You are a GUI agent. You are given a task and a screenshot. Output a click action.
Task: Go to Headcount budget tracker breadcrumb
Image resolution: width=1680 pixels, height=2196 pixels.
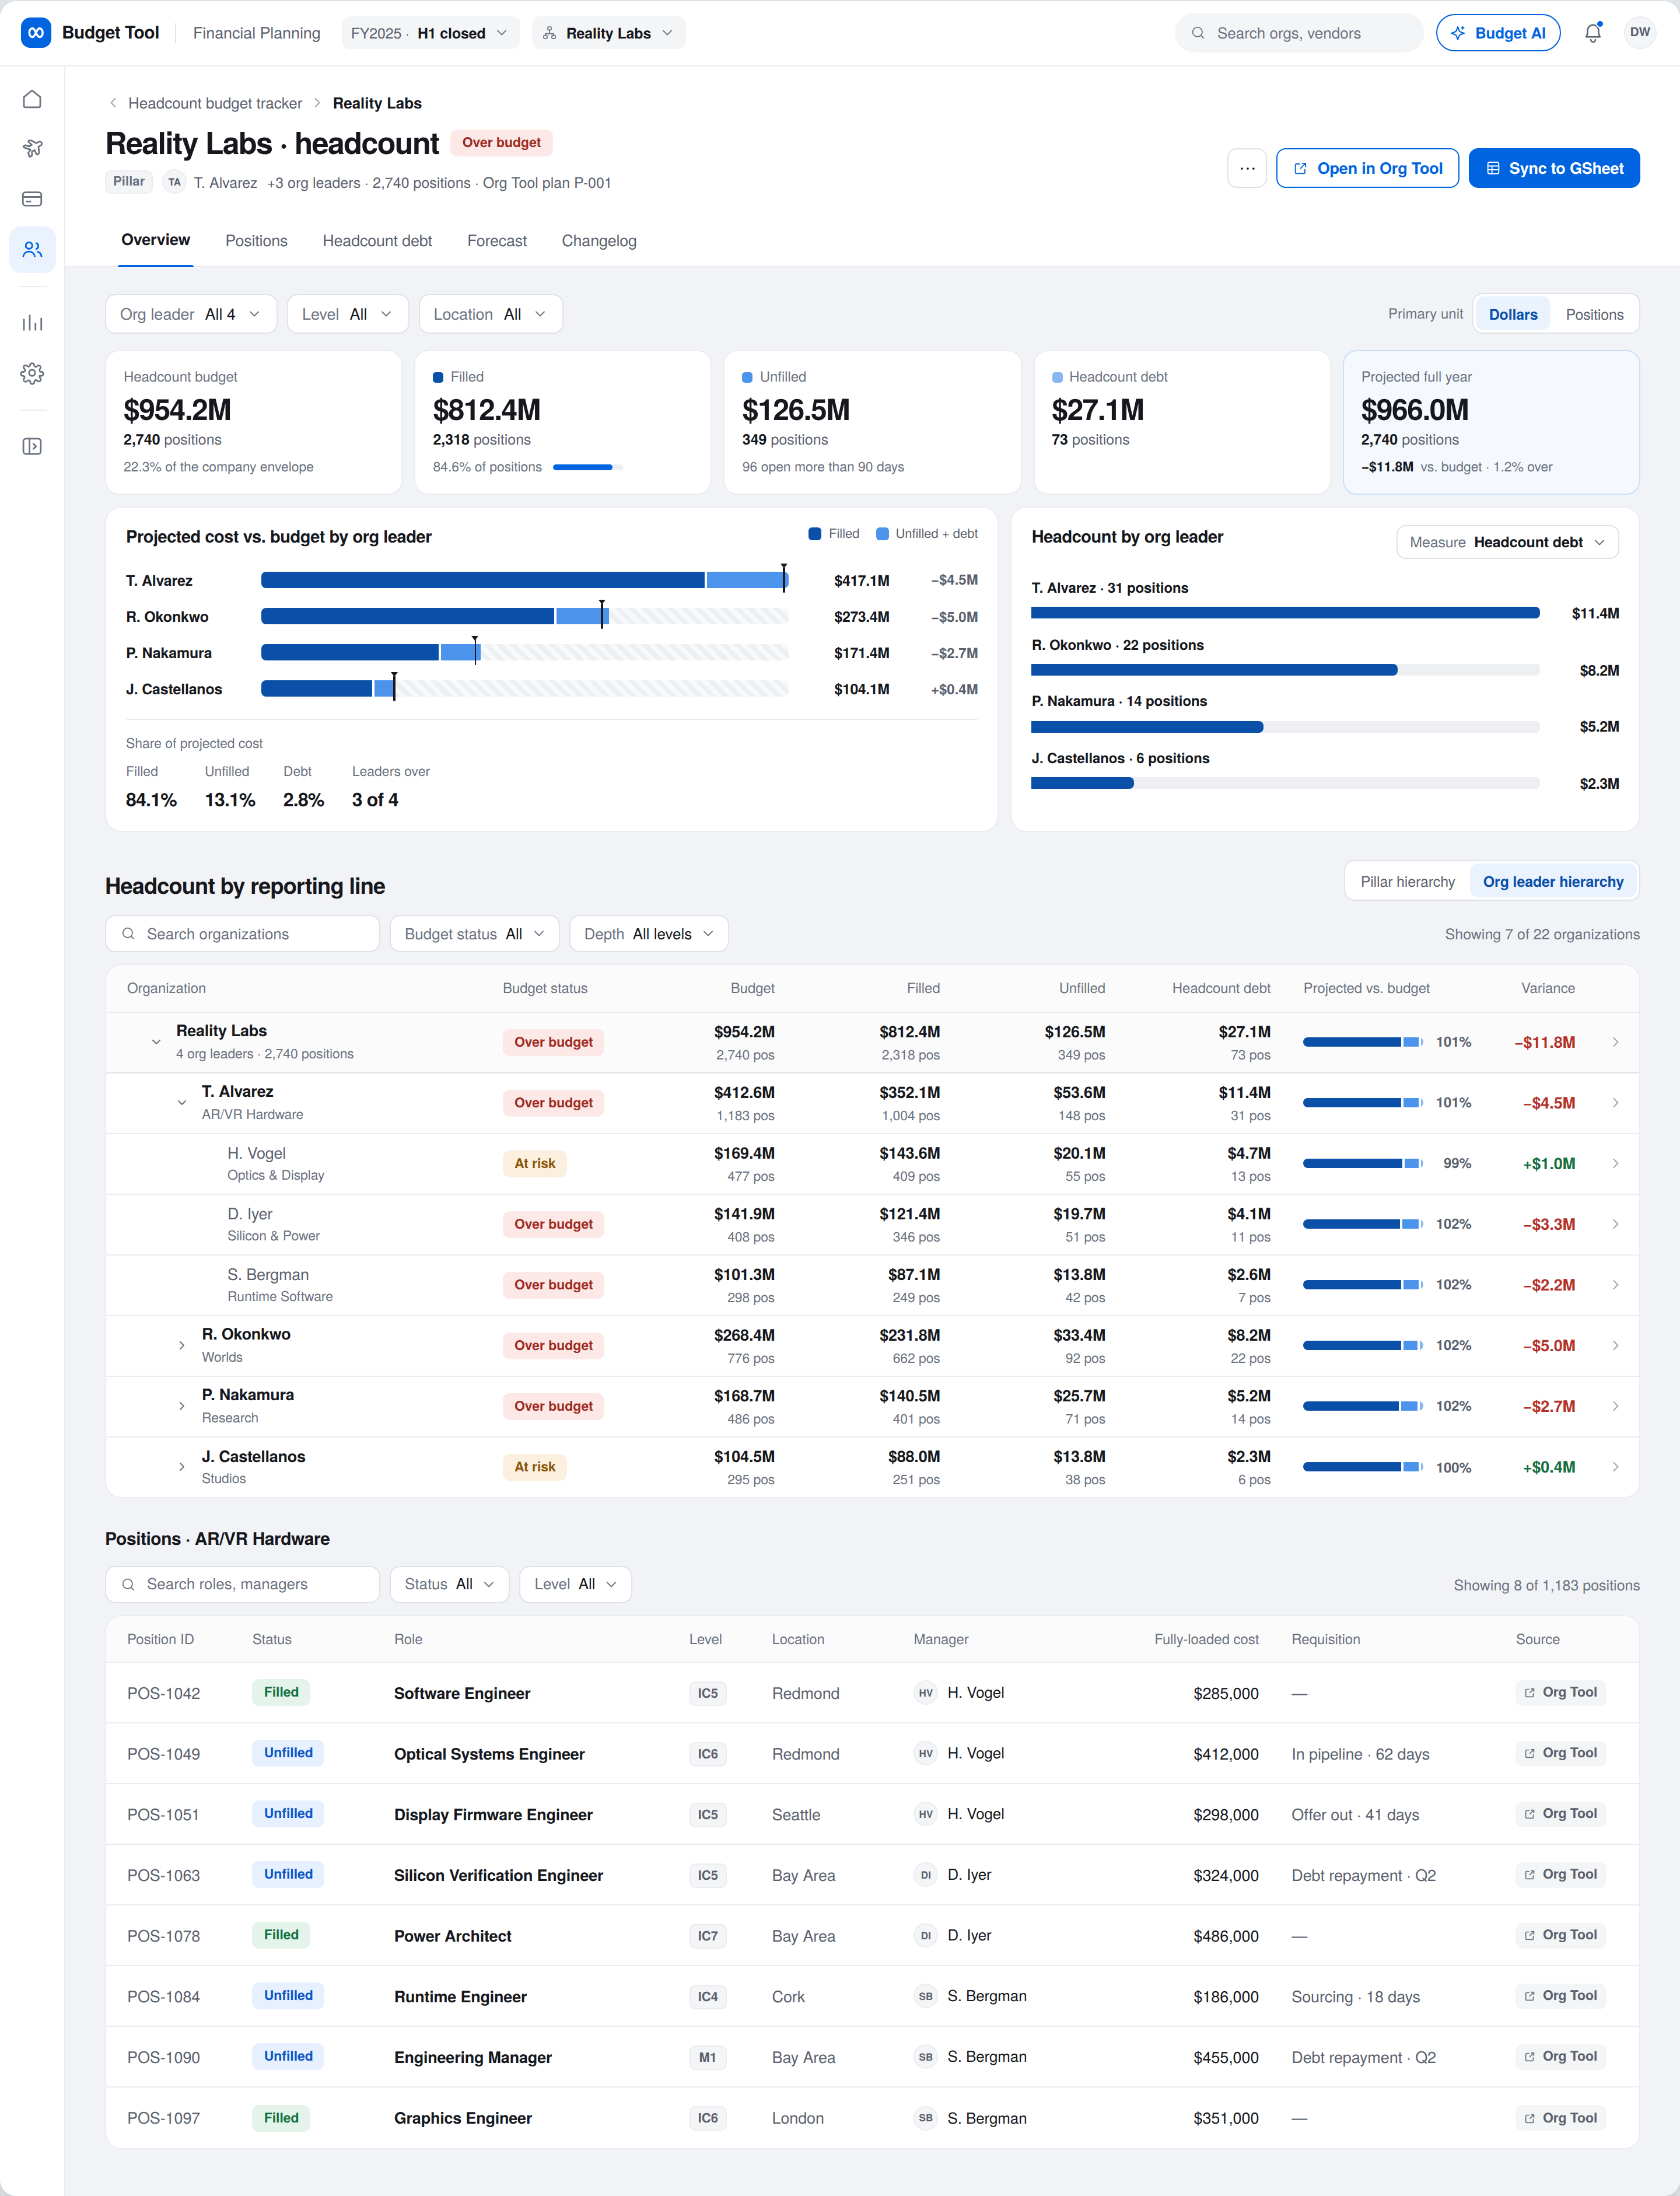215,103
